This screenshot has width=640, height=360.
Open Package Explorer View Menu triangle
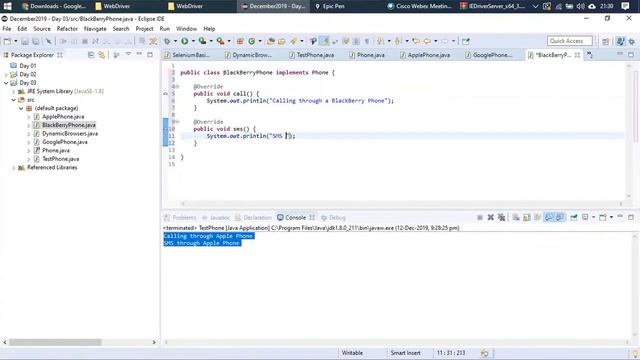tap(128, 54)
